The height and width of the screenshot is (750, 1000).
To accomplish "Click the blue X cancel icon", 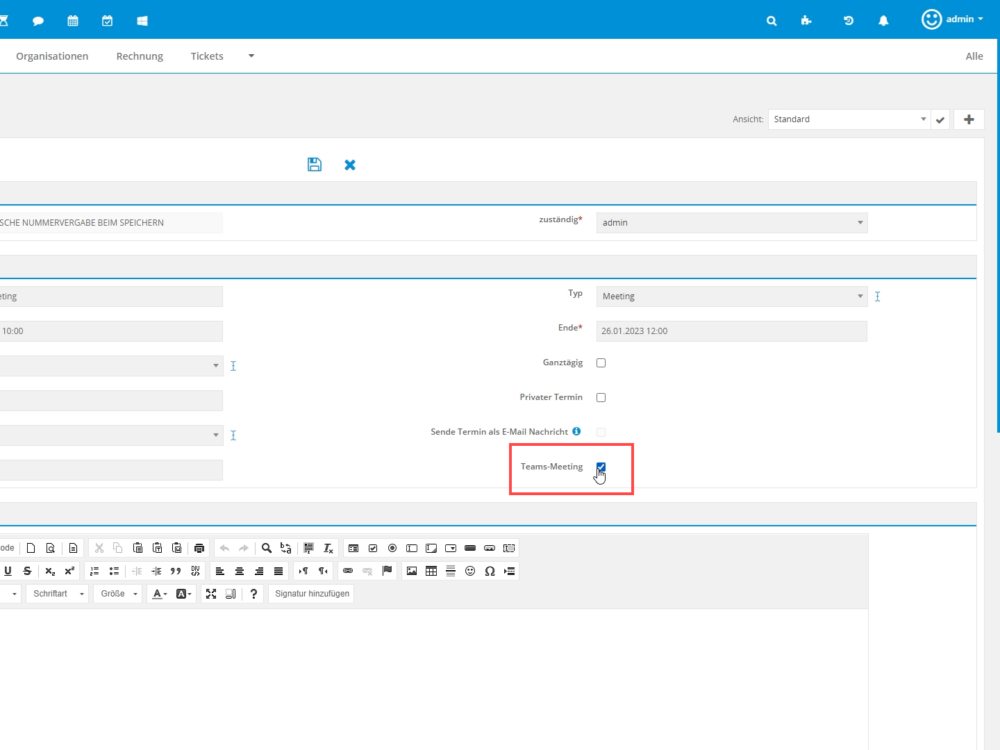I will pos(350,164).
